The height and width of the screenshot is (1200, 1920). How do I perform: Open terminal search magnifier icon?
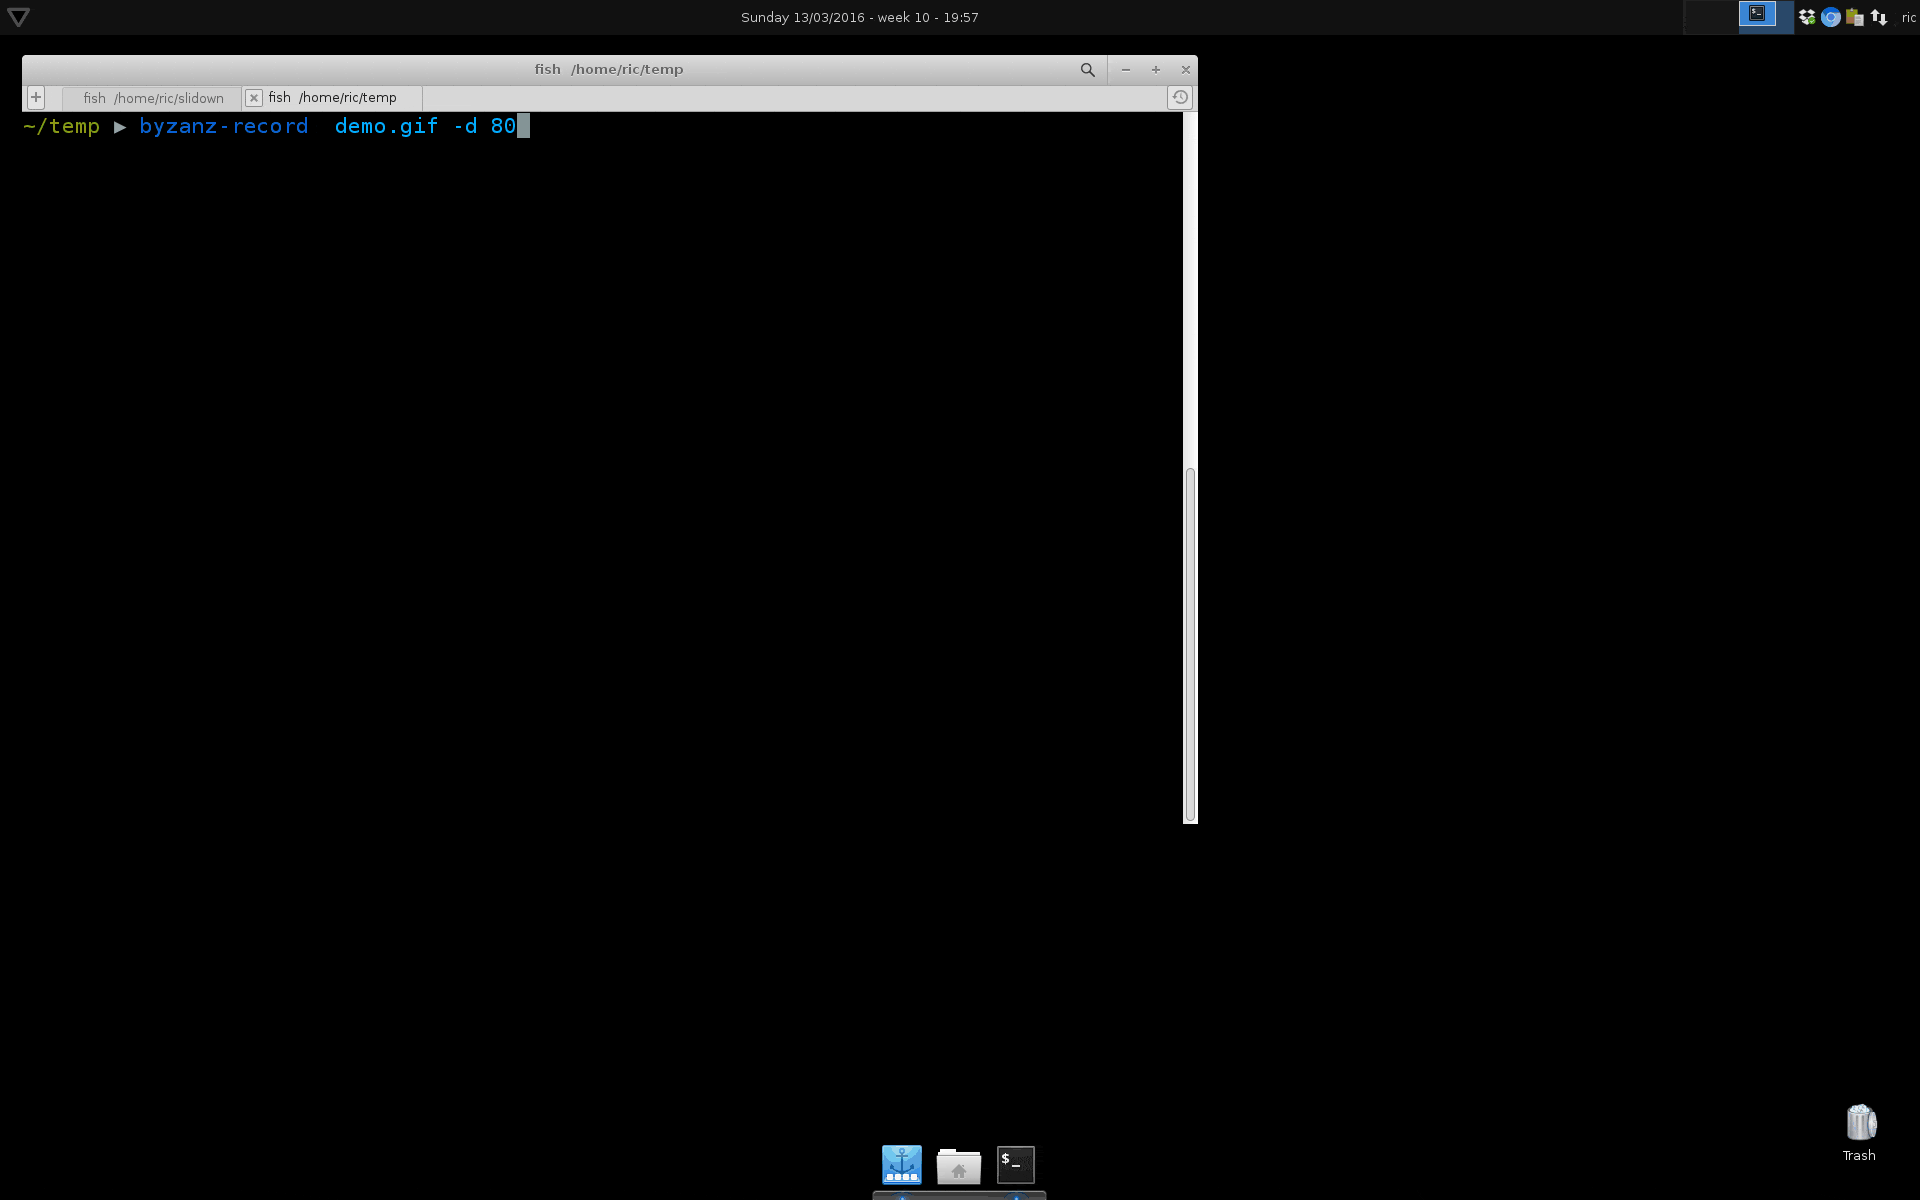click(x=1087, y=70)
